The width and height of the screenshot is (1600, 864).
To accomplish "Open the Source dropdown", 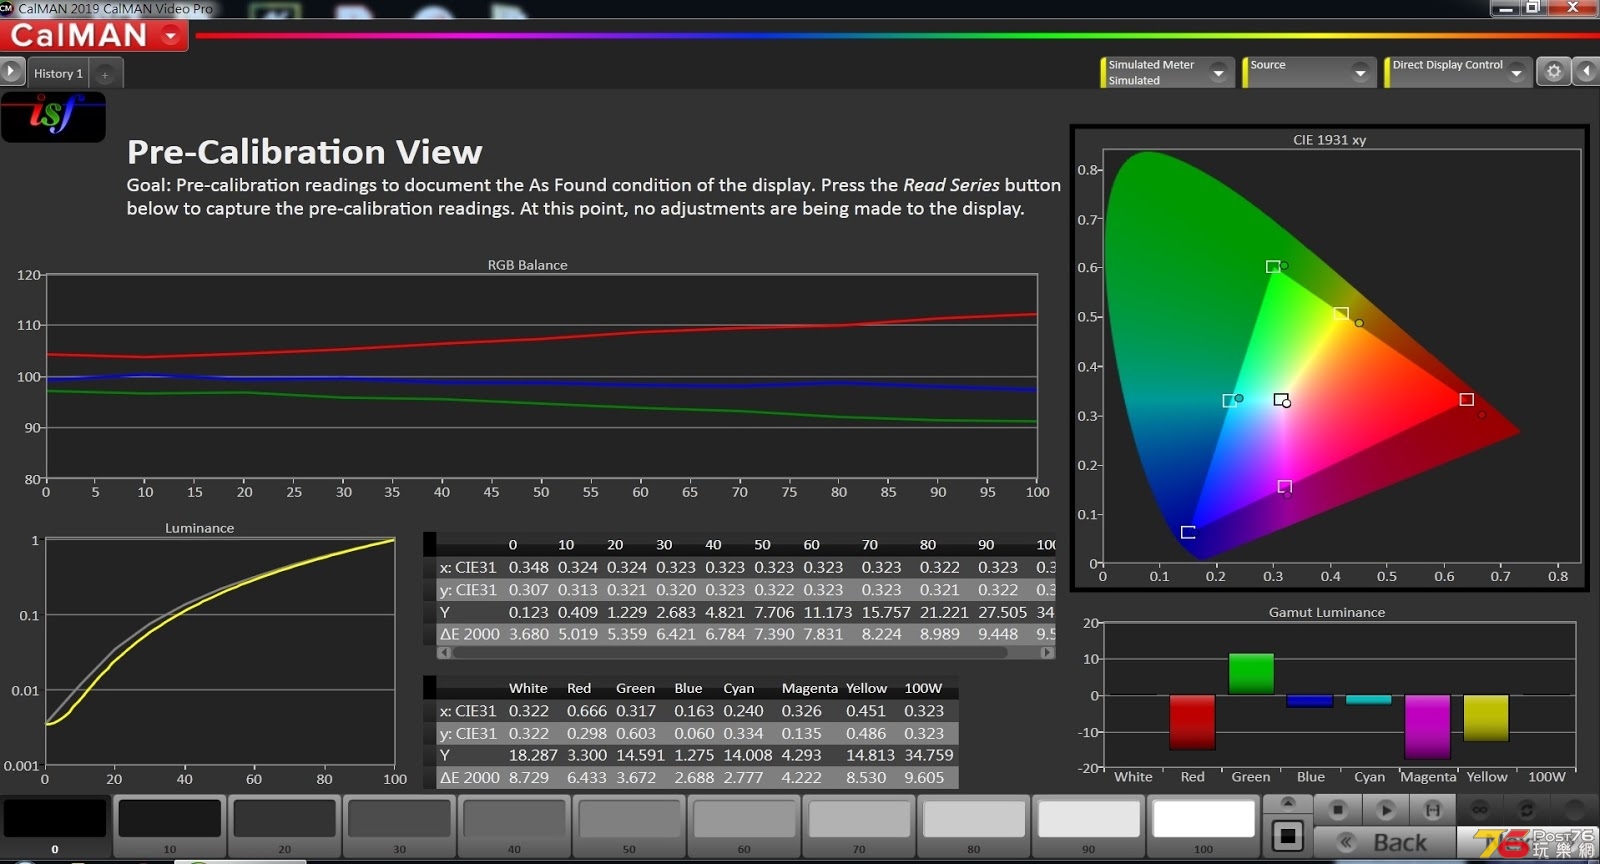I will pos(1360,72).
